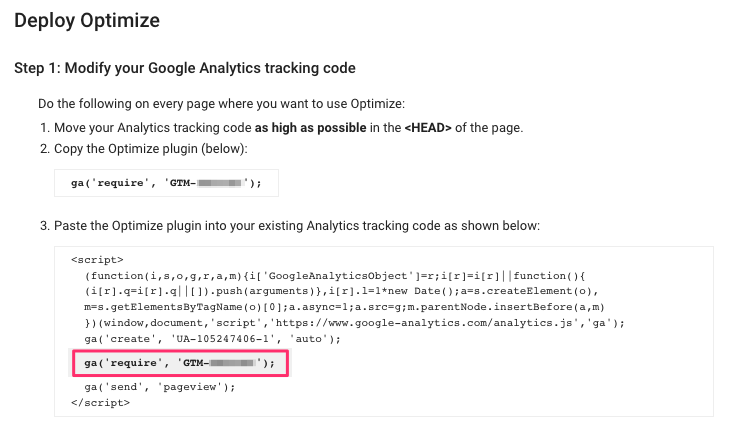Click the "Step 1: Modify your Google Analytics tracking code" heading
The image size is (742, 432).
point(185,68)
